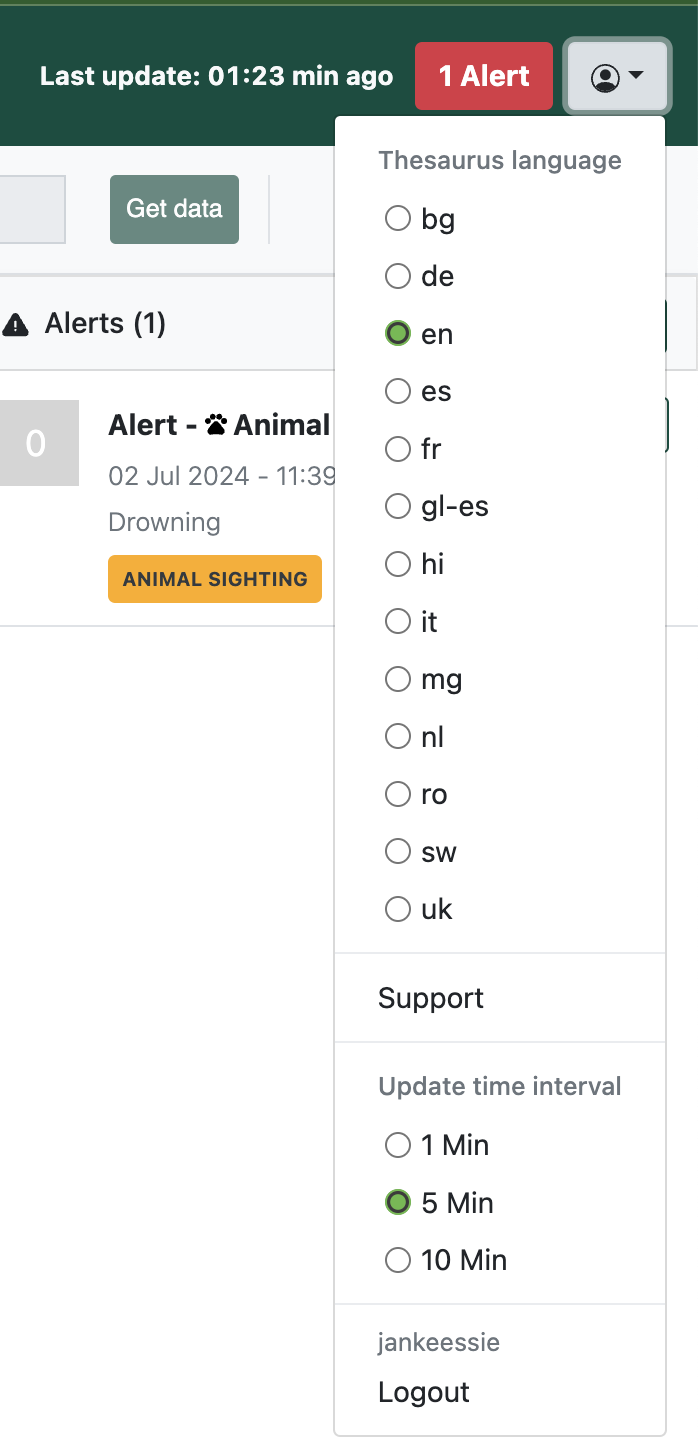Click the red 1 Alert button
This screenshot has width=698, height=1442.
484,76
